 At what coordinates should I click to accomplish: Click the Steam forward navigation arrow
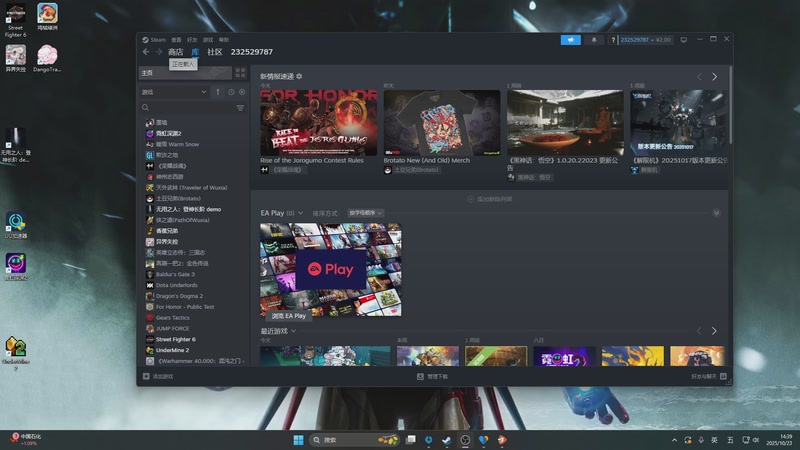click(159, 52)
